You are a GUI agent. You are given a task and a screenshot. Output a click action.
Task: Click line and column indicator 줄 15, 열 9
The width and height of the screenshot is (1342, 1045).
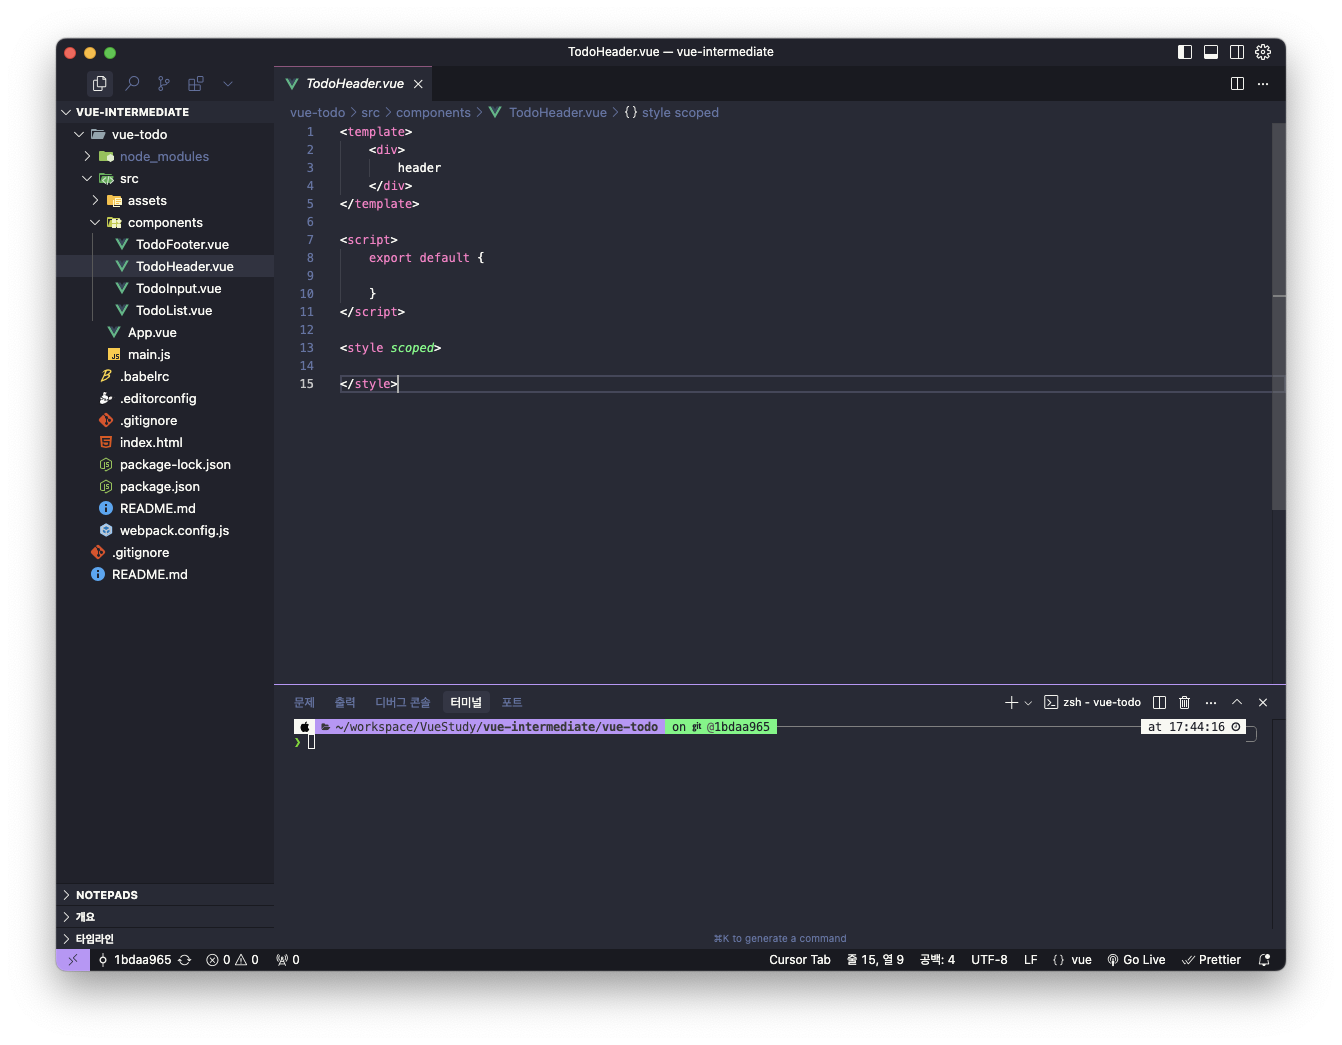click(x=875, y=960)
